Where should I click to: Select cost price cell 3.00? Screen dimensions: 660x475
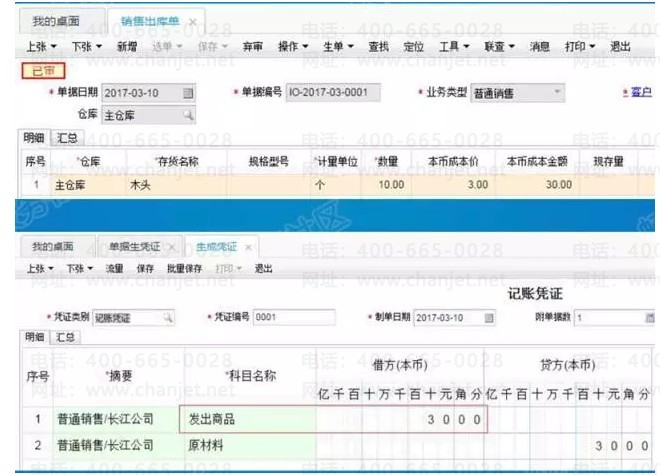pos(453,185)
